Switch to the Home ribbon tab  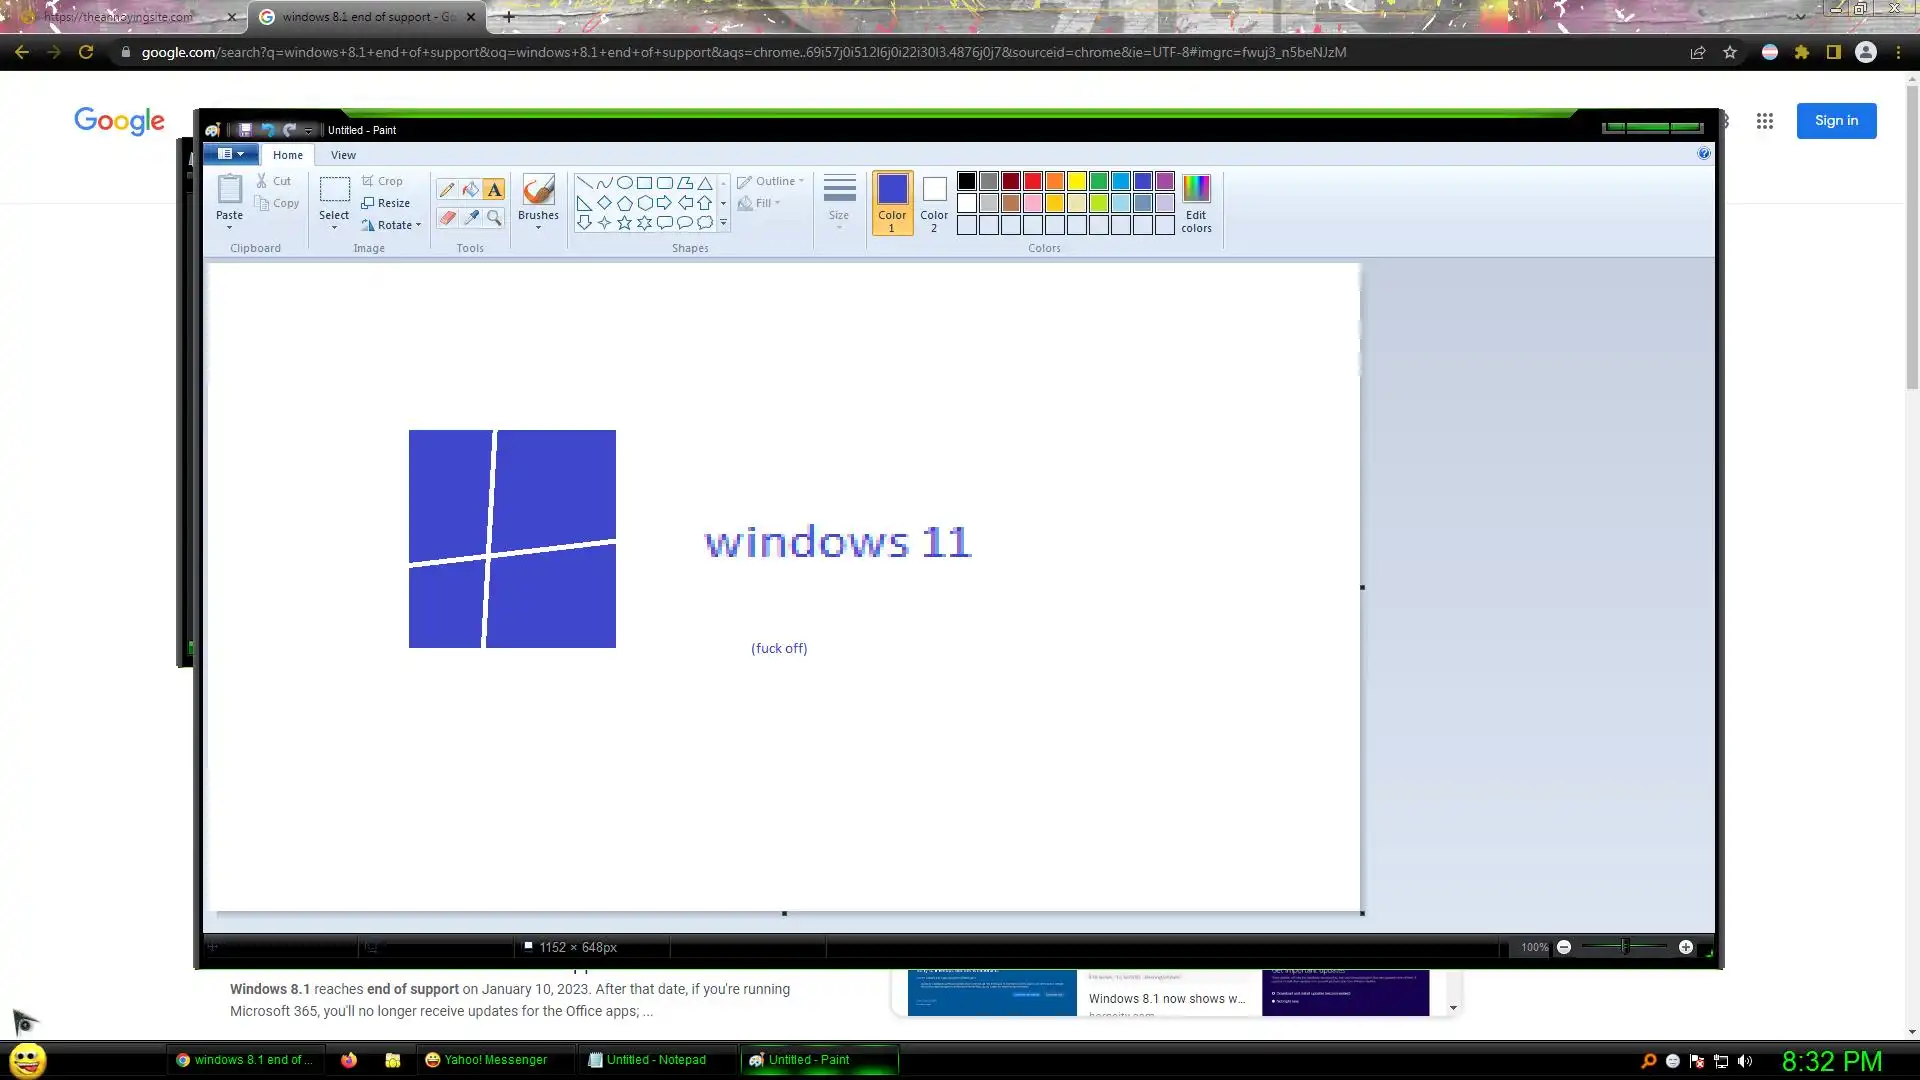(x=288, y=155)
